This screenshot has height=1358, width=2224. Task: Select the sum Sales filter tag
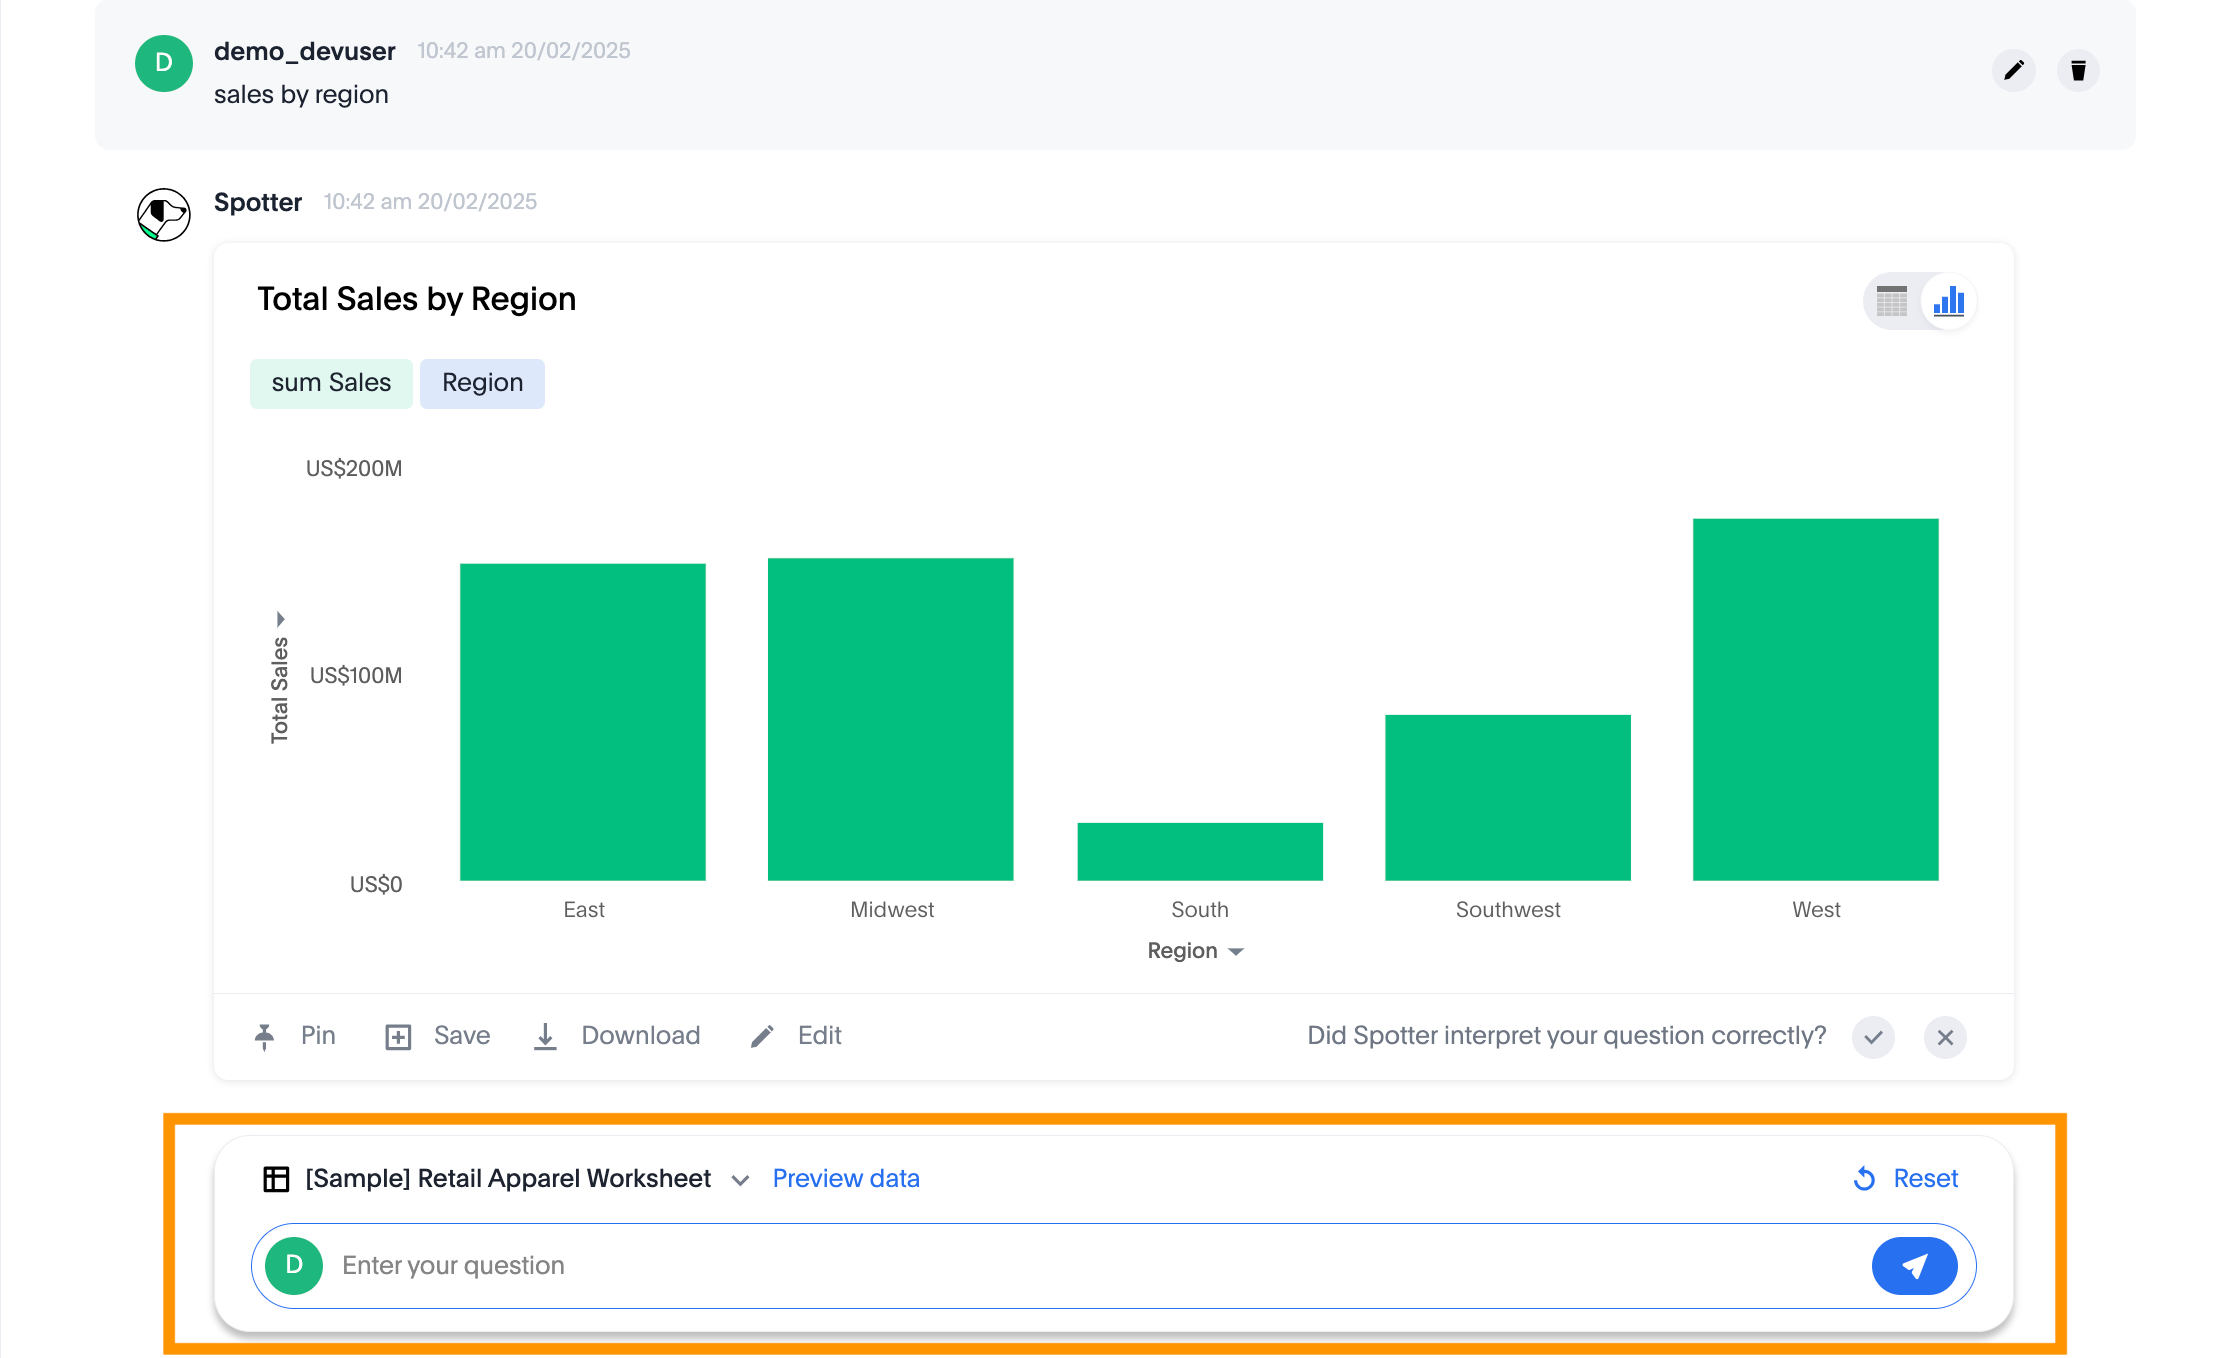click(330, 381)
